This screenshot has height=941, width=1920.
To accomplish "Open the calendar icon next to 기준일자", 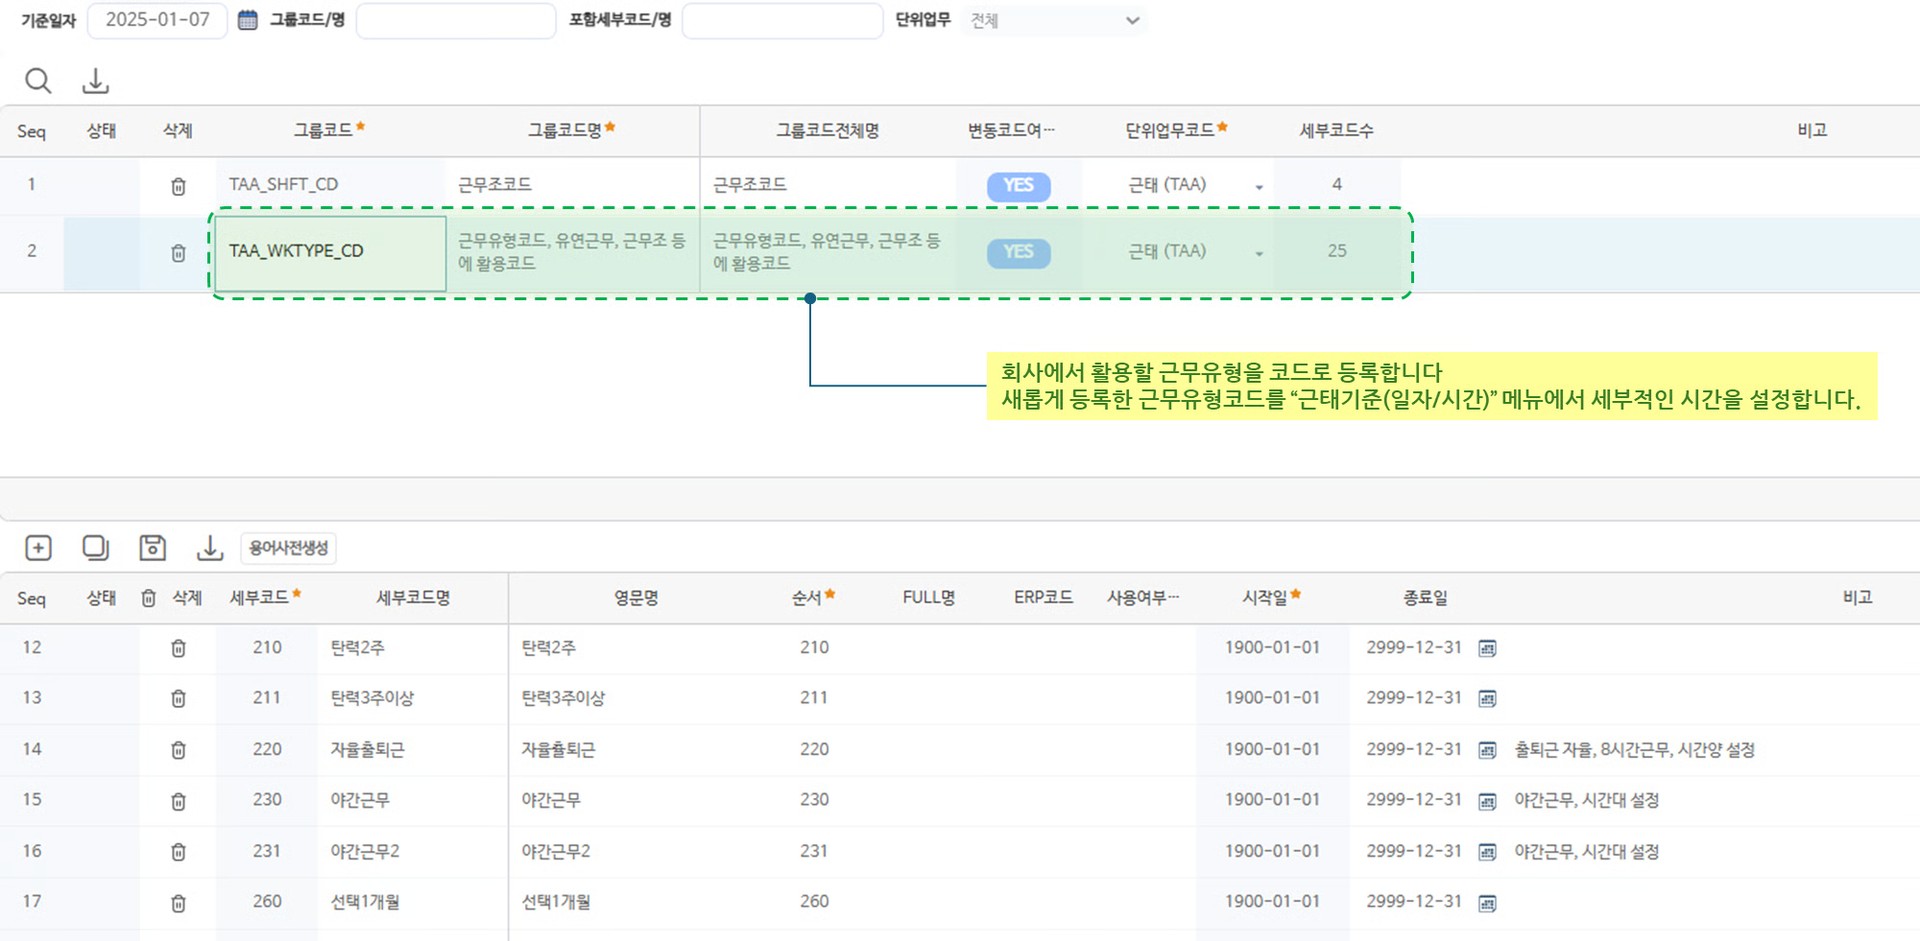I will pyautogui.click(x=247, y=20).
